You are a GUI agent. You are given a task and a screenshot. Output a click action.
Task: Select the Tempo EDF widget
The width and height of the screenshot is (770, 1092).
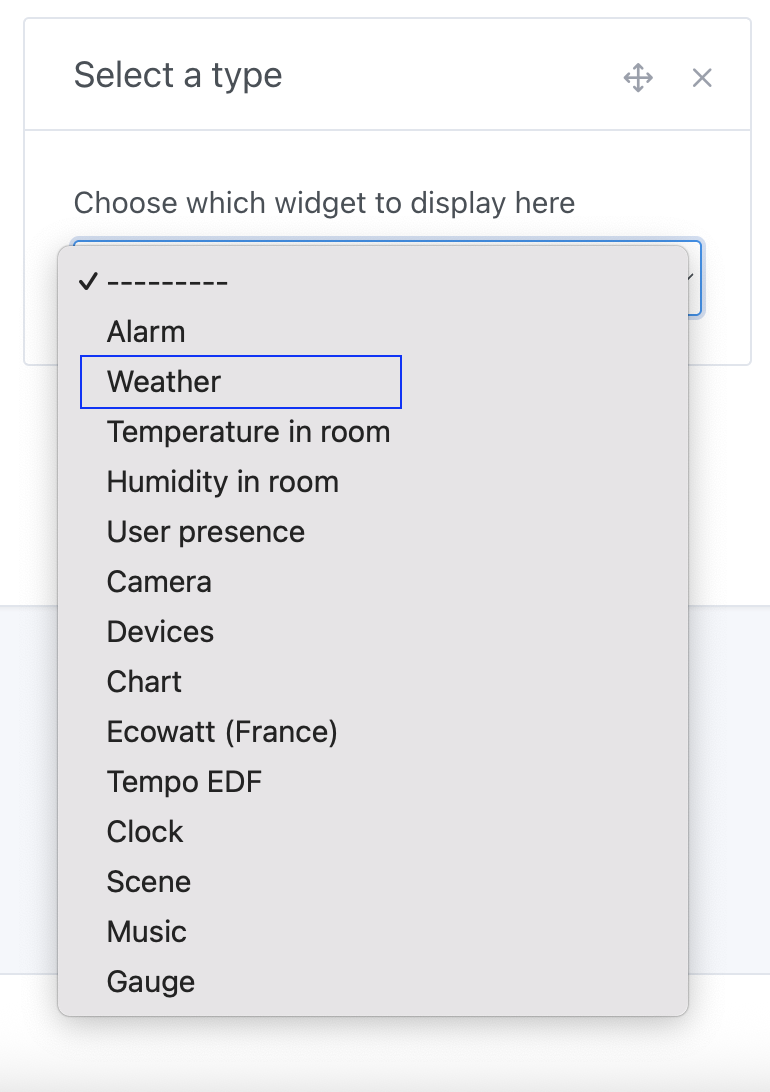tap(184, 781)
